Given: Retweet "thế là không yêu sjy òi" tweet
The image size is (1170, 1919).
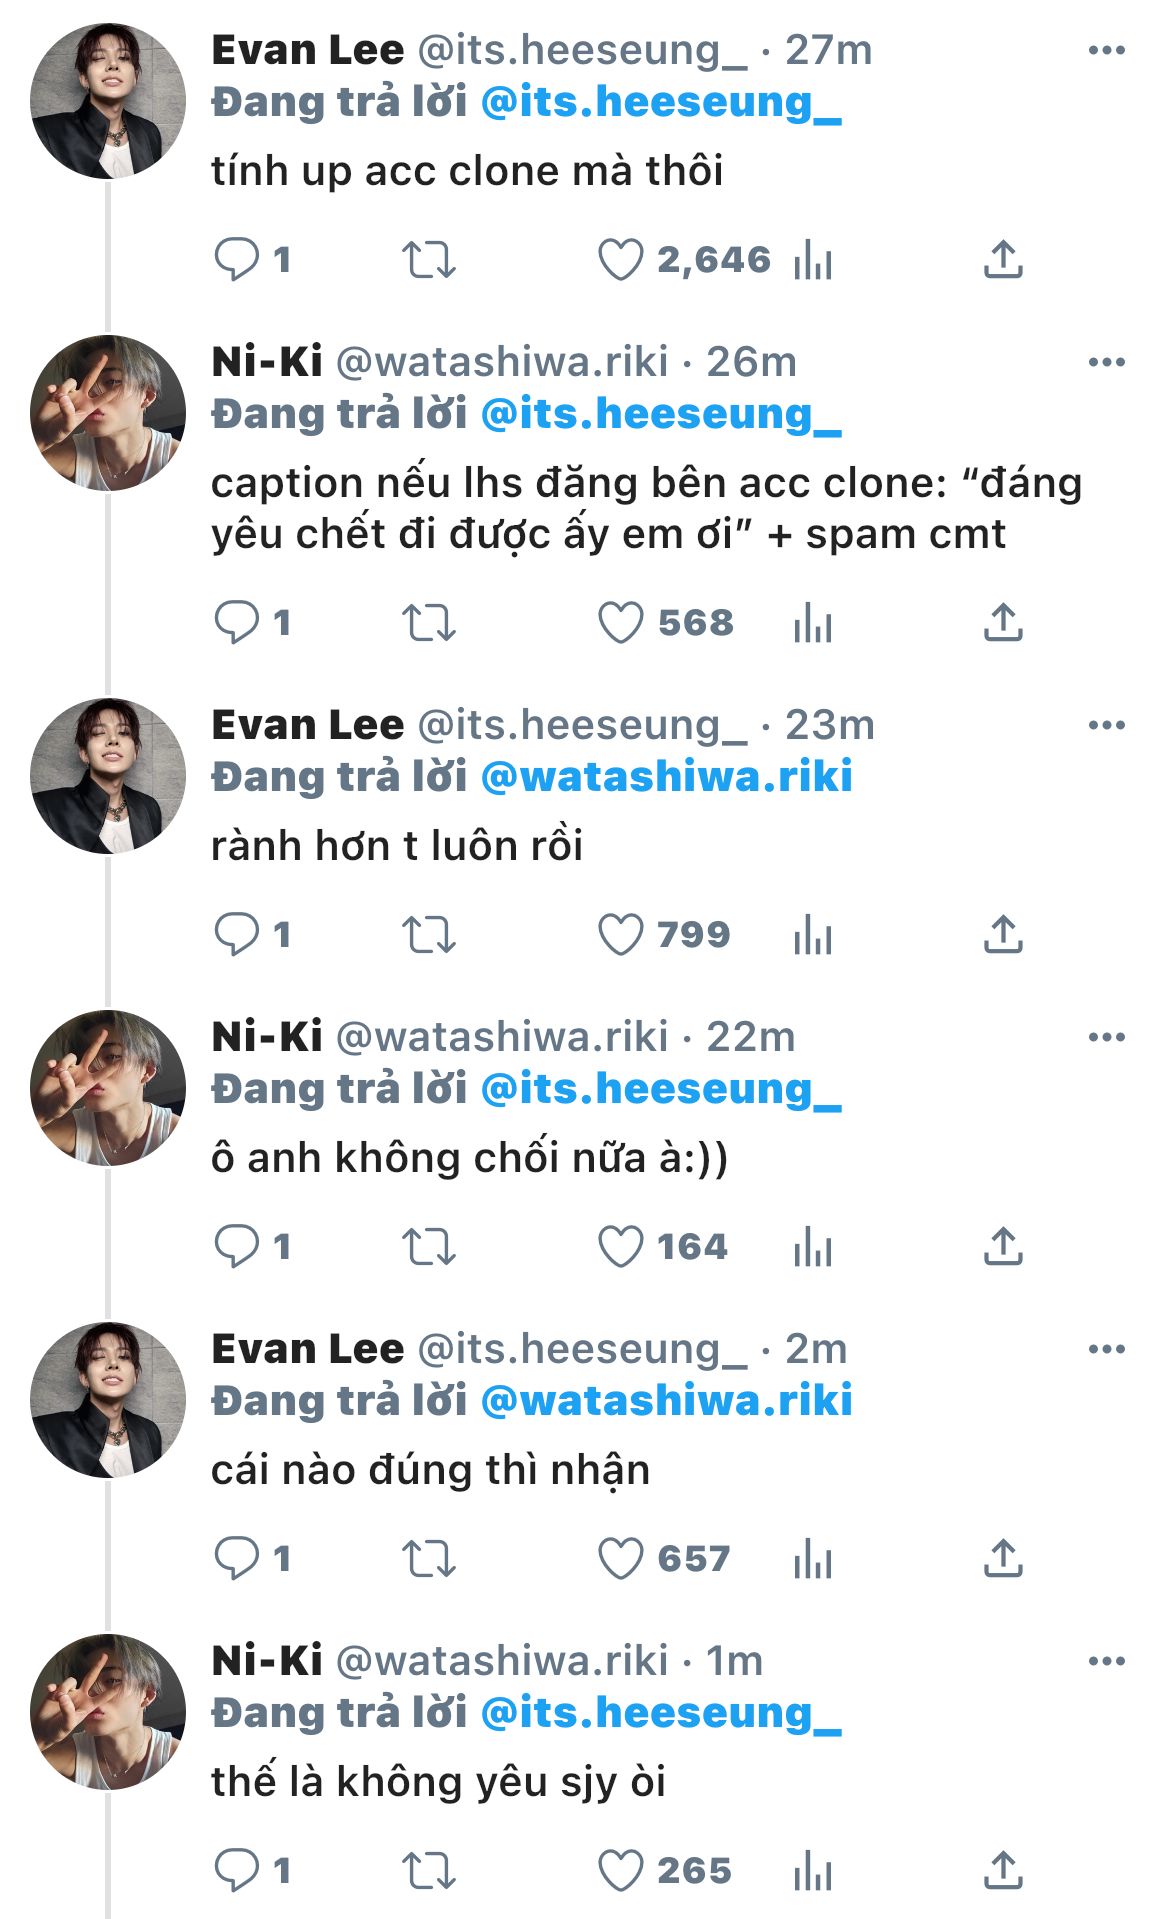Looking at the screenshot, I should pos(429,1871).
